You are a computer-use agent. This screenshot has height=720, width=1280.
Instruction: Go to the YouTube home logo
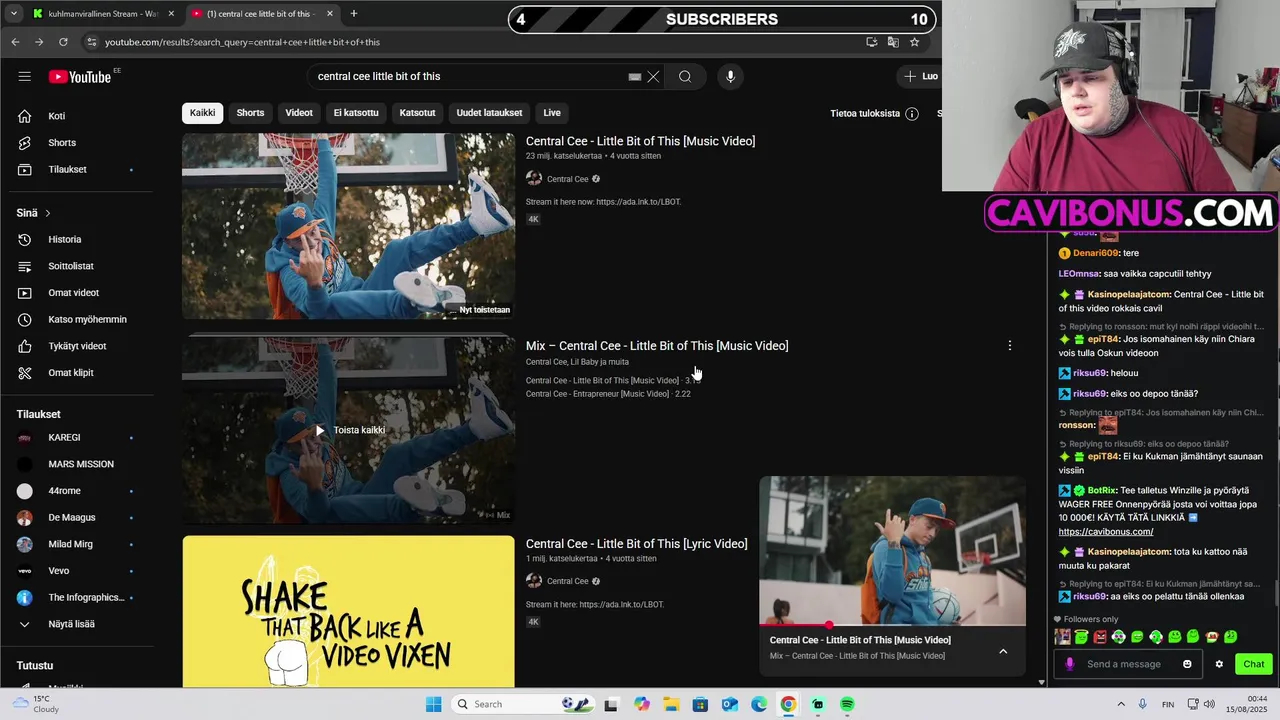click(x=79, y=77)
